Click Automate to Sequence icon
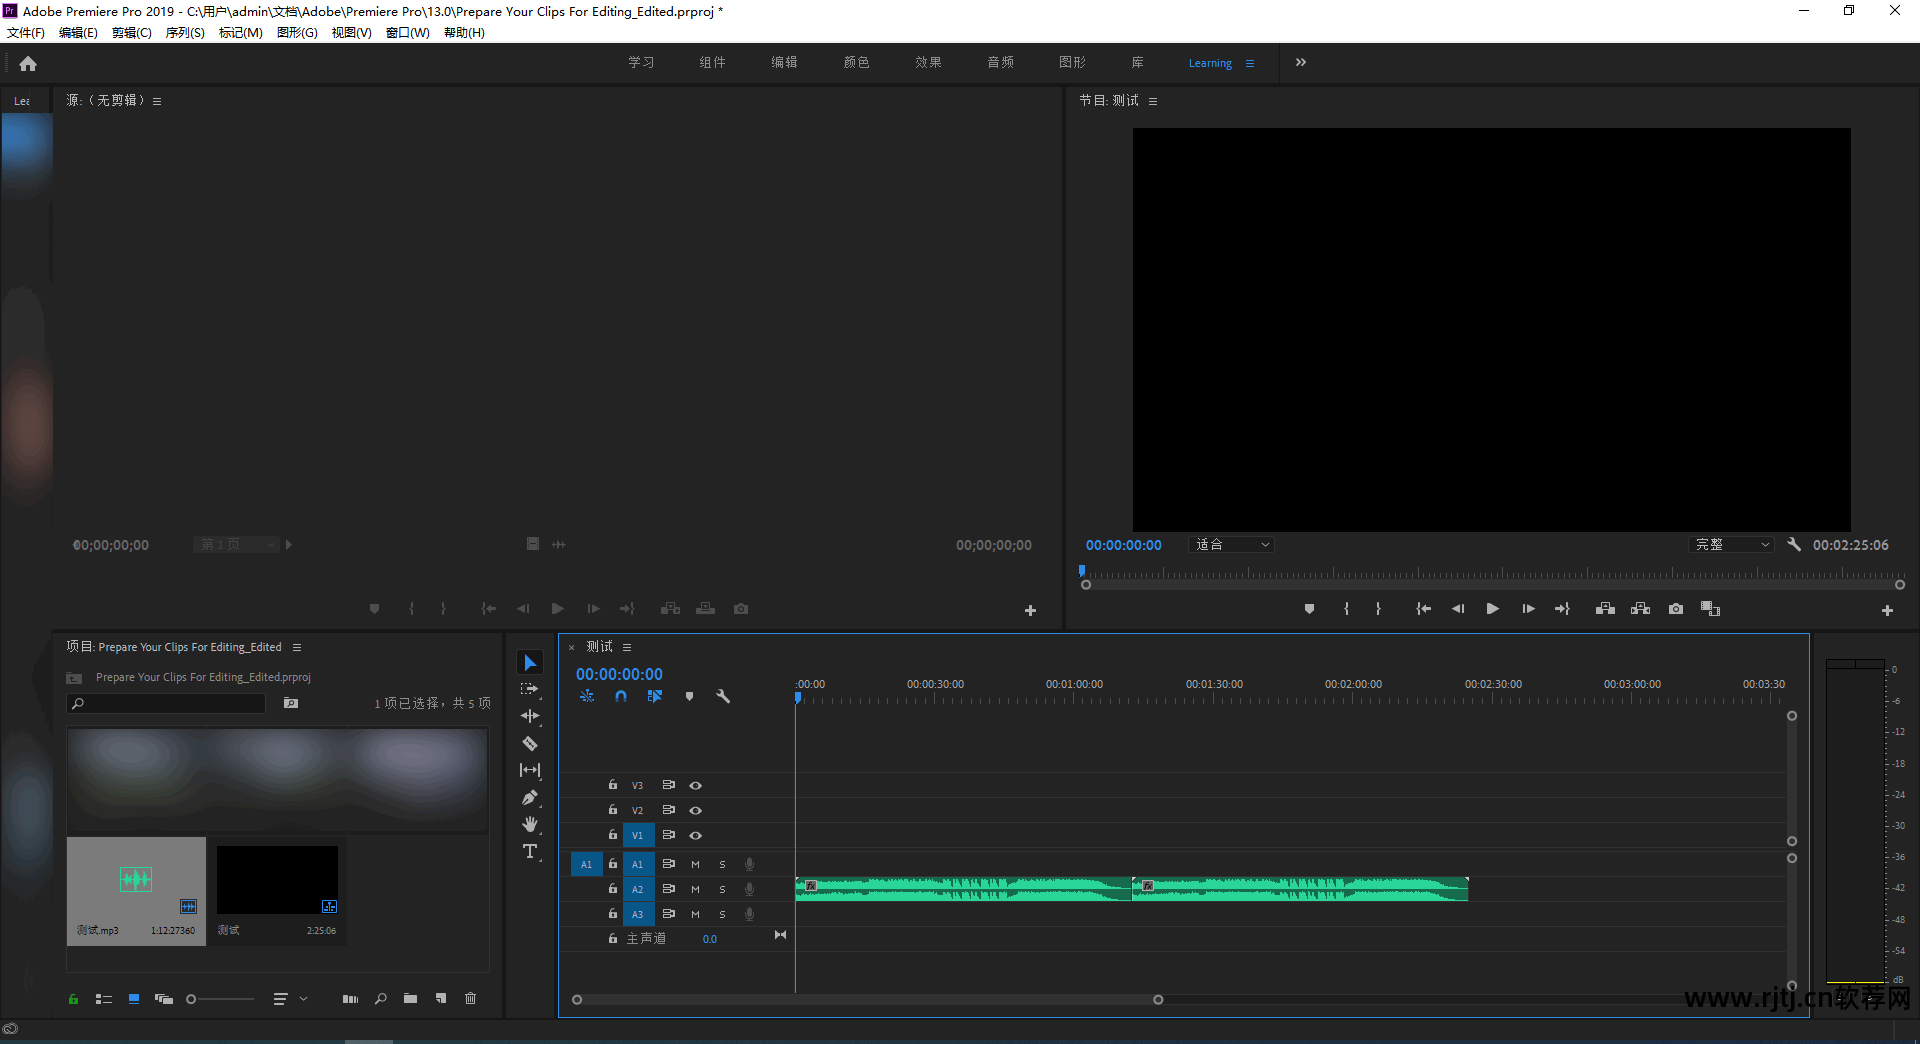The image size is (1920, 1044). pyautogui.click(x=350, y=998)
